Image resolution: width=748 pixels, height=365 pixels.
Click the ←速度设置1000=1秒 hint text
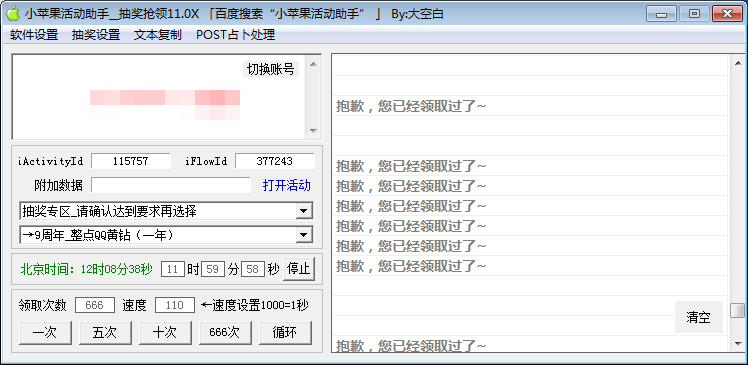[x=255, y=305]
